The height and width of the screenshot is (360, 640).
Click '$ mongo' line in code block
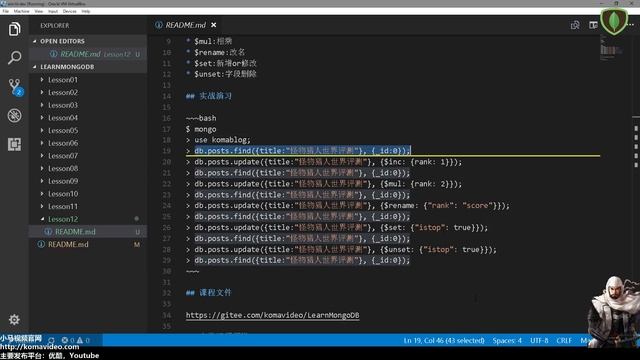201,129
